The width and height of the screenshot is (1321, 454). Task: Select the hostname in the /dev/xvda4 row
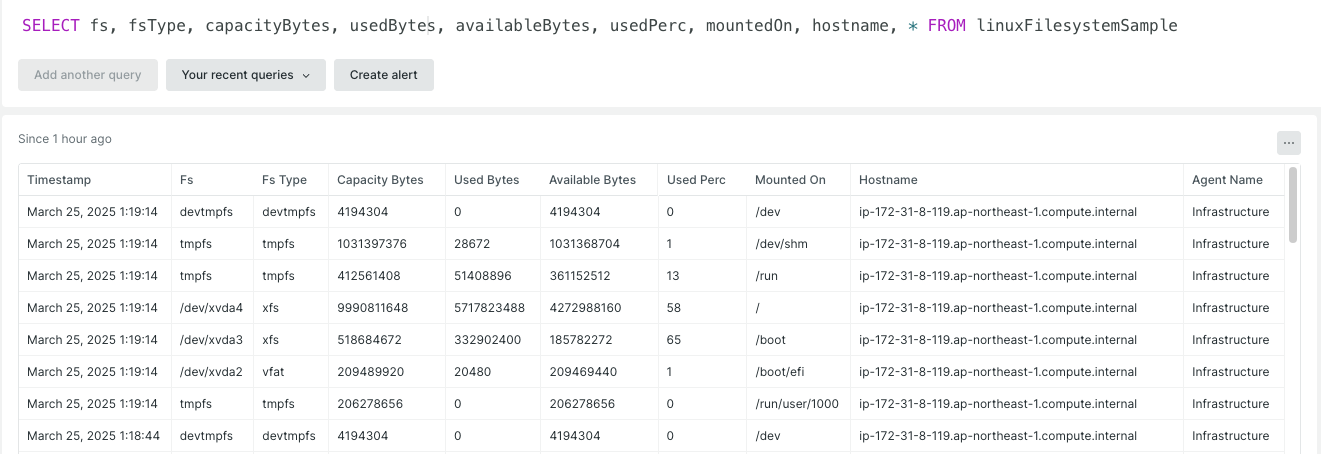[x=998, y=308]
